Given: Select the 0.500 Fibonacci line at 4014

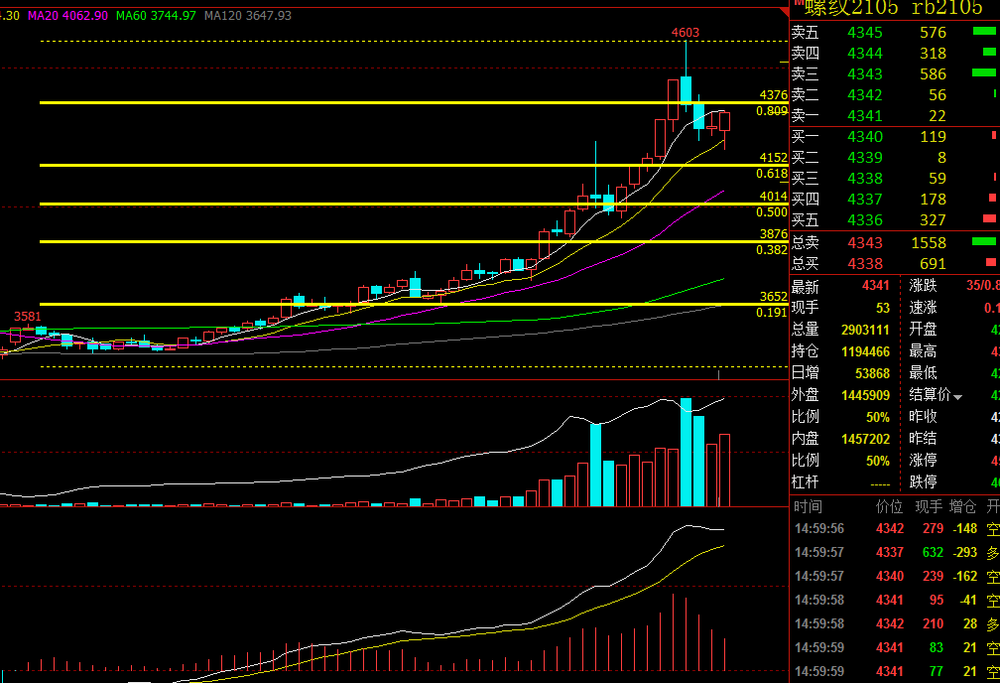Looking at the screenshot, I should pyautogui.click(x=400, y=204).
